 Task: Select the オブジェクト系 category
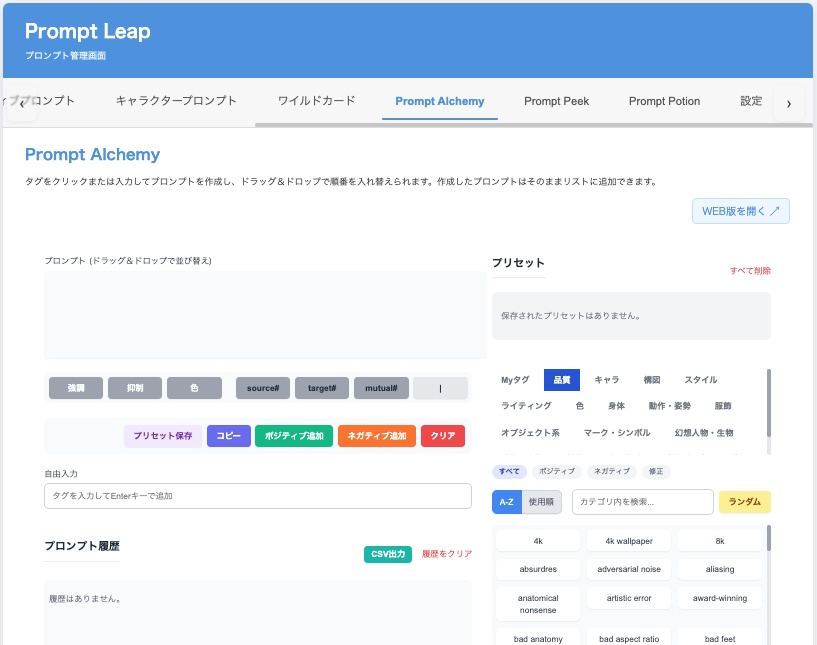(x=530, y=433)
